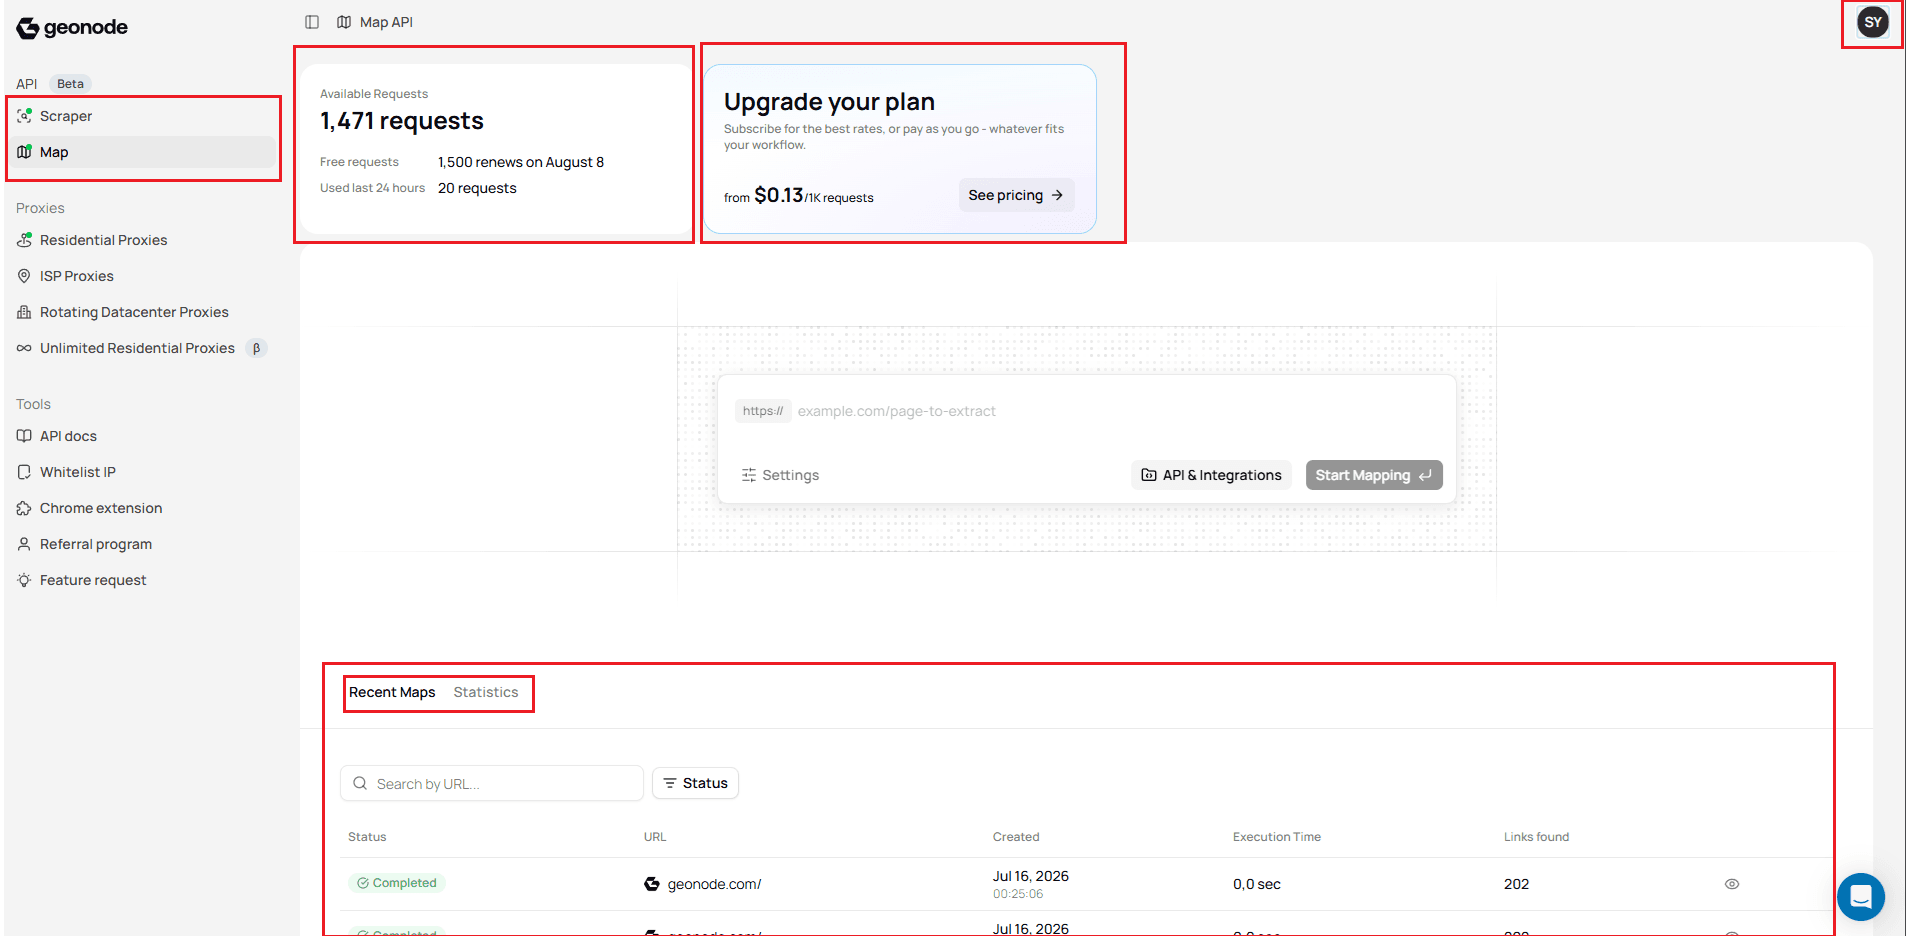The image size is (1906, 936).
Task: Toggle the sidebar panel icon
Action: click(x=312, y=22)
